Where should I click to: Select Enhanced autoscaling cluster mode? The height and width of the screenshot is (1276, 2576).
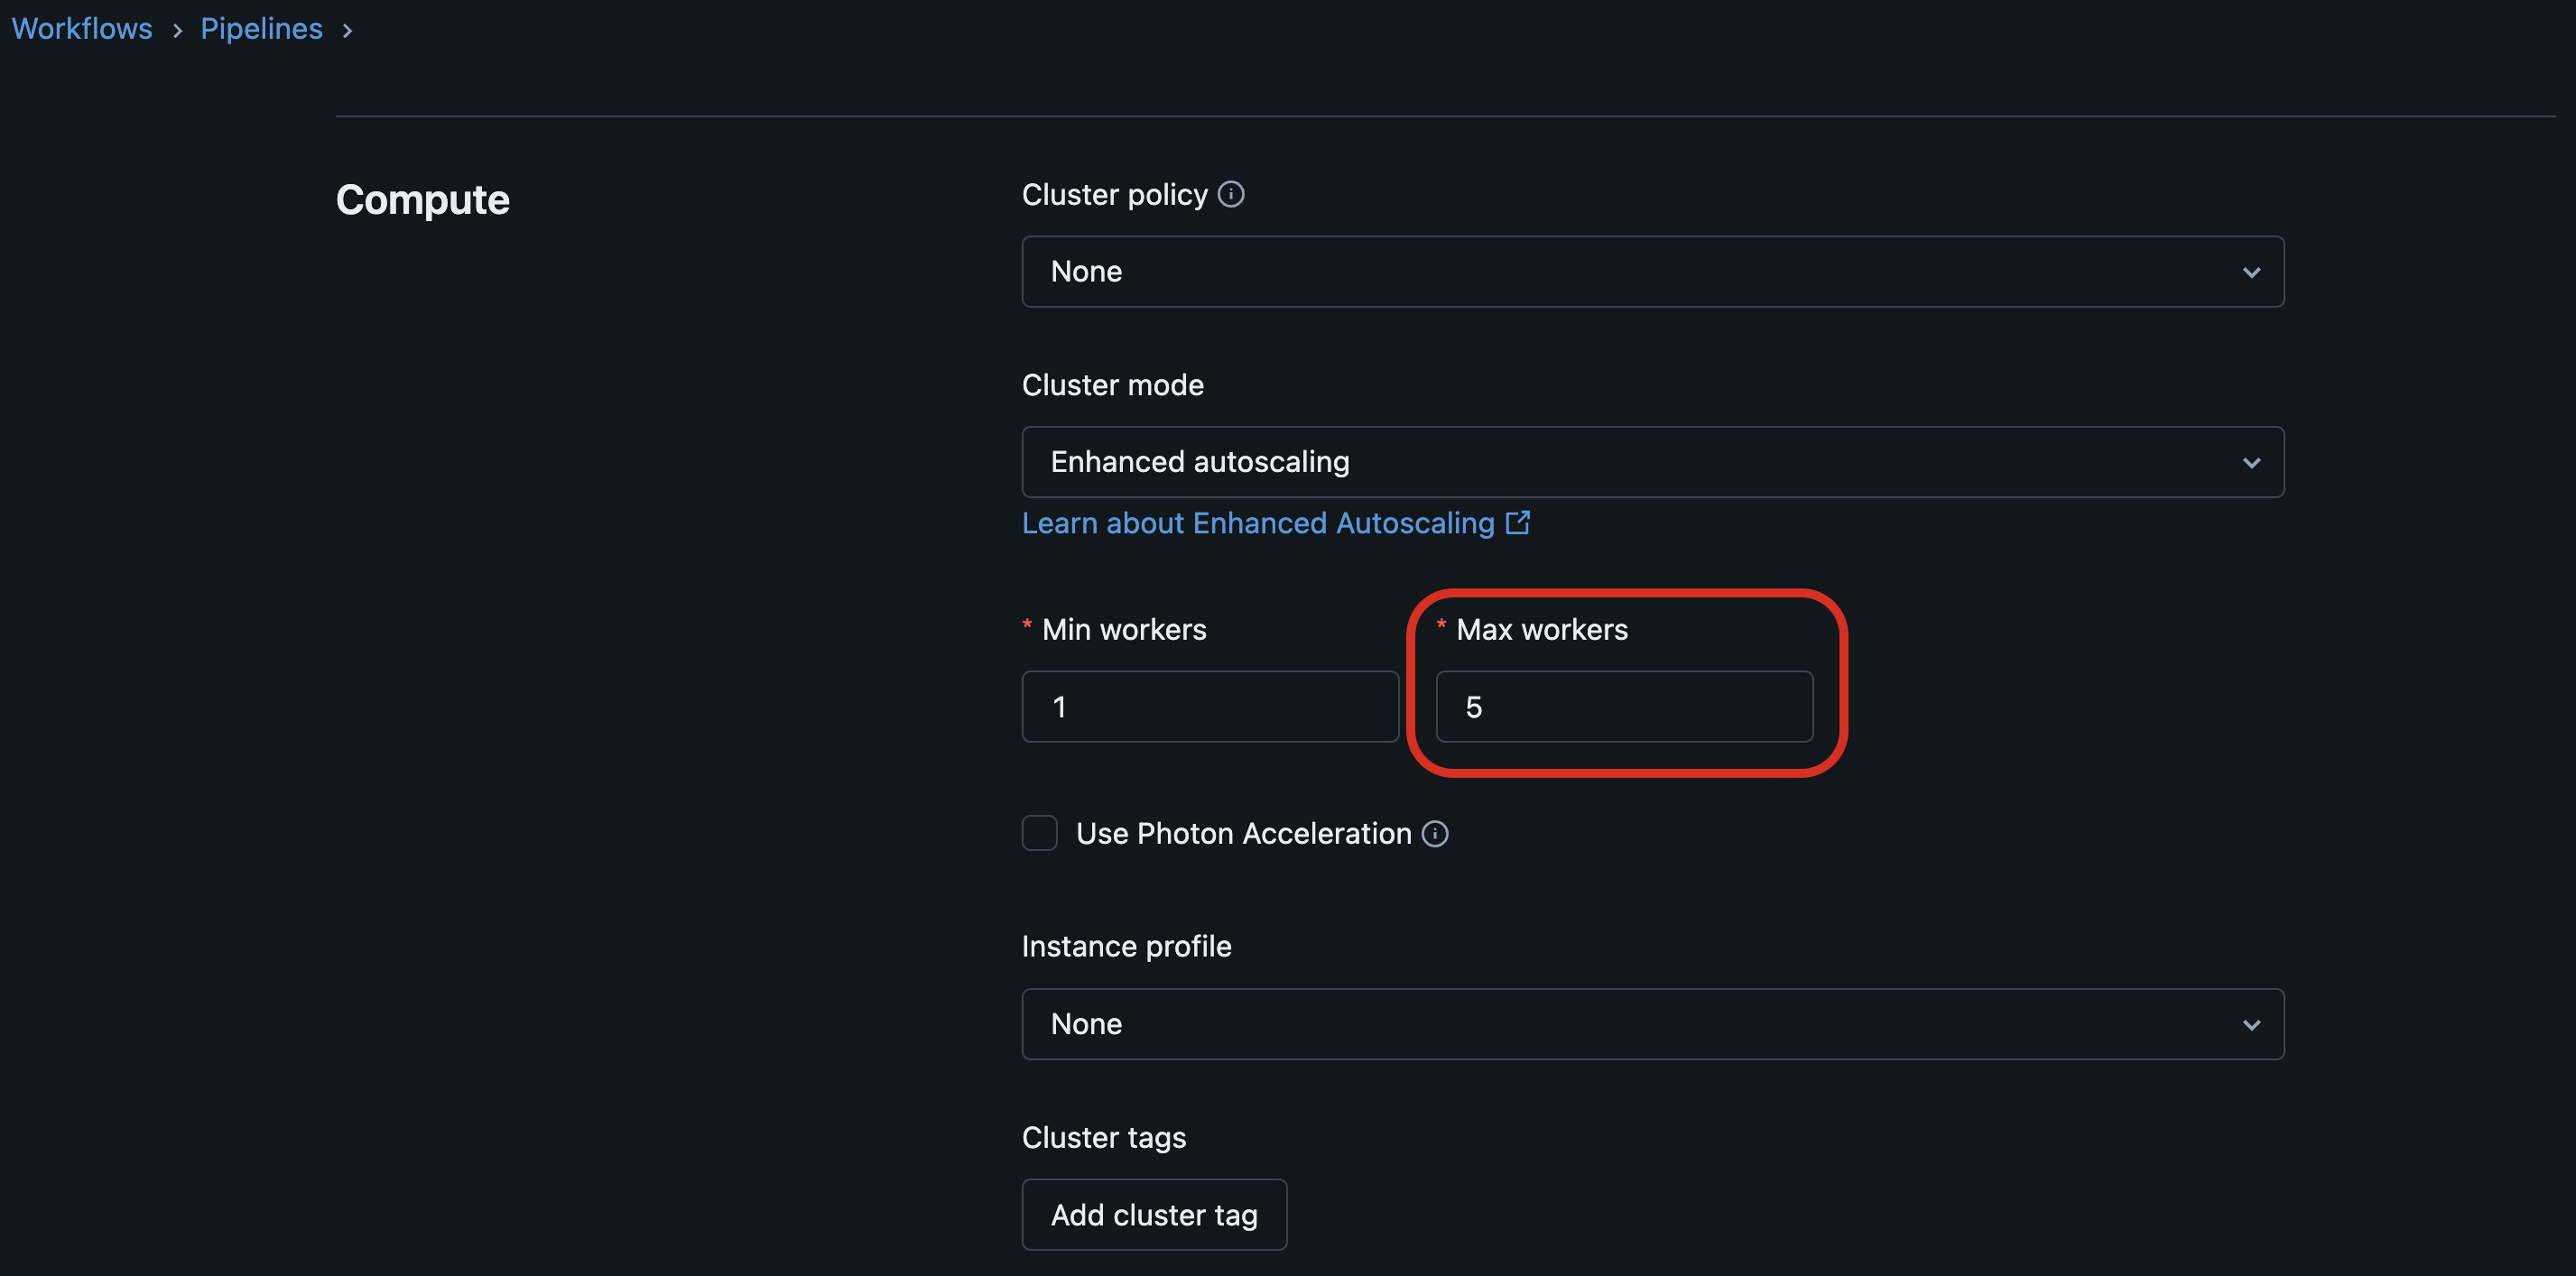pyautogui.click(x=1649, y=461)
